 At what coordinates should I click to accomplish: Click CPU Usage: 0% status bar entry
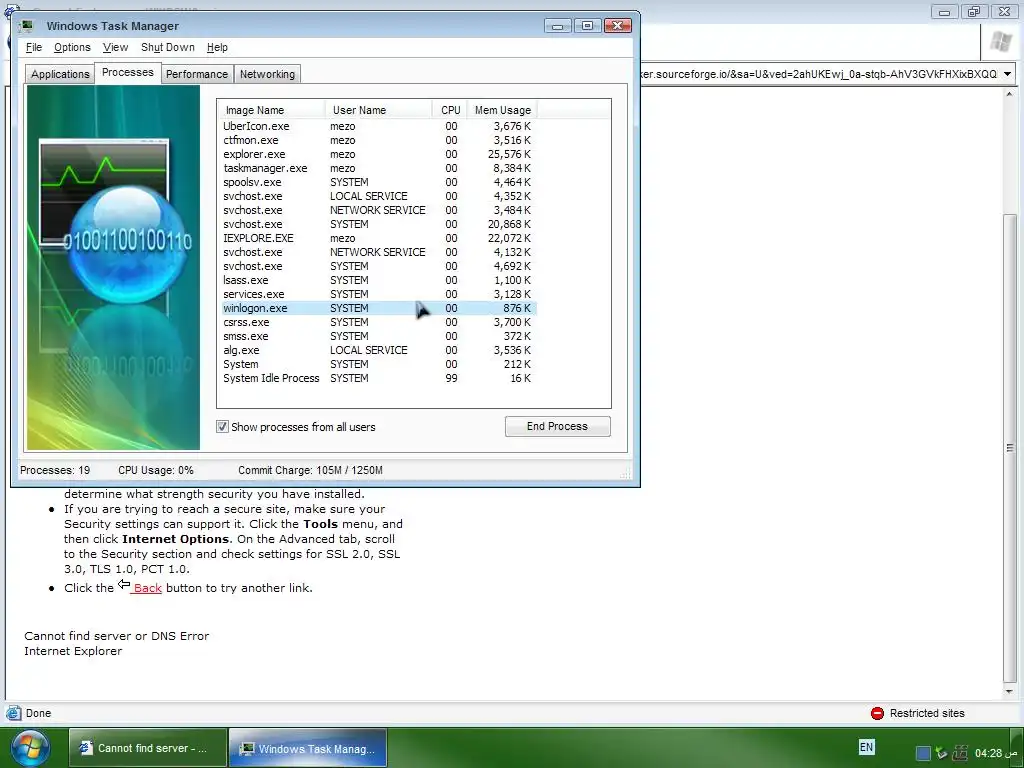155,470
